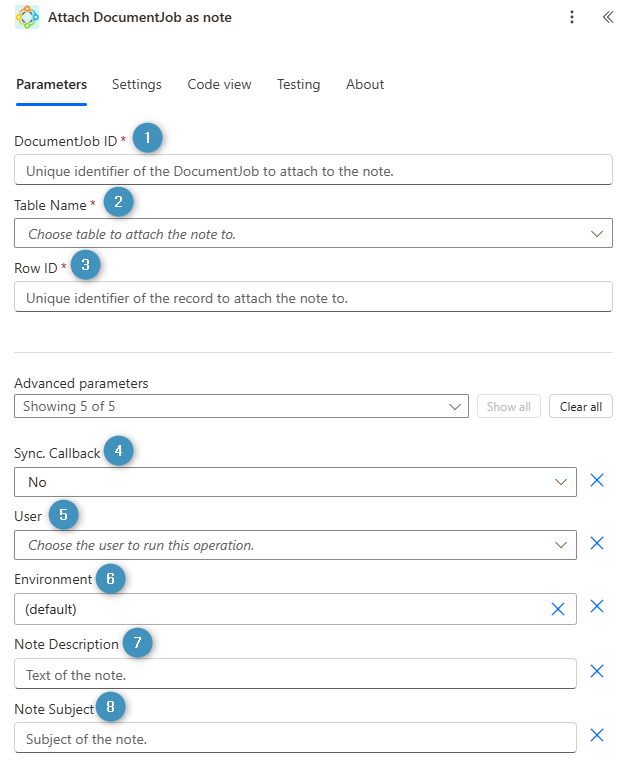Open the three-dot more options menu
618x760 pixels.
572,17
